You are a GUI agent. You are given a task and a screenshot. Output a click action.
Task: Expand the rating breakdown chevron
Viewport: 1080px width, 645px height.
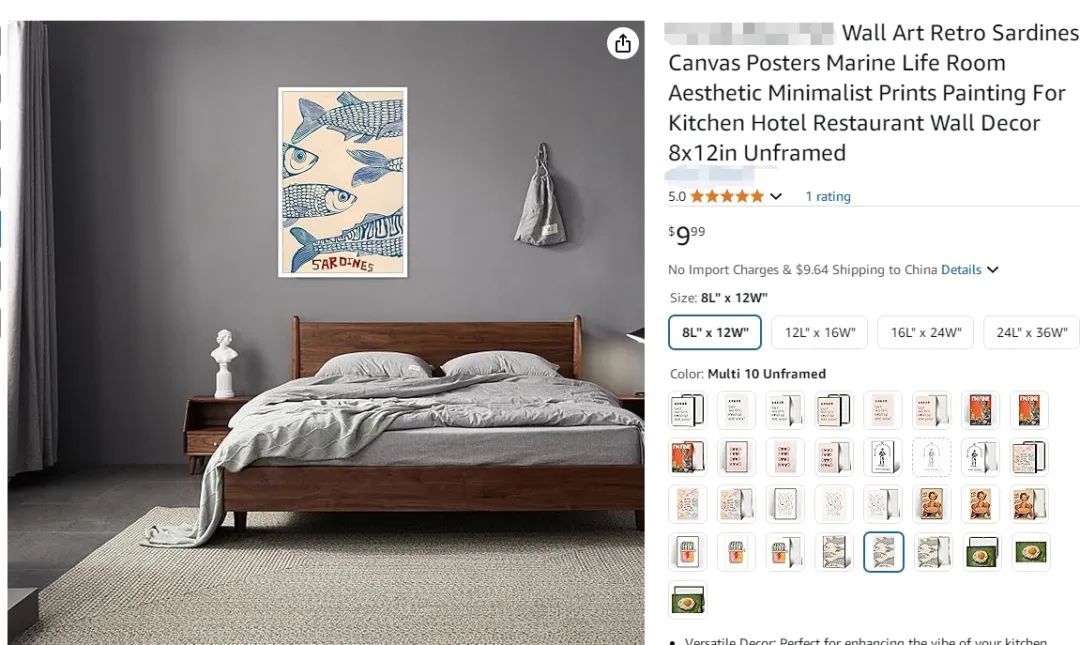click(x=776, y=196)
